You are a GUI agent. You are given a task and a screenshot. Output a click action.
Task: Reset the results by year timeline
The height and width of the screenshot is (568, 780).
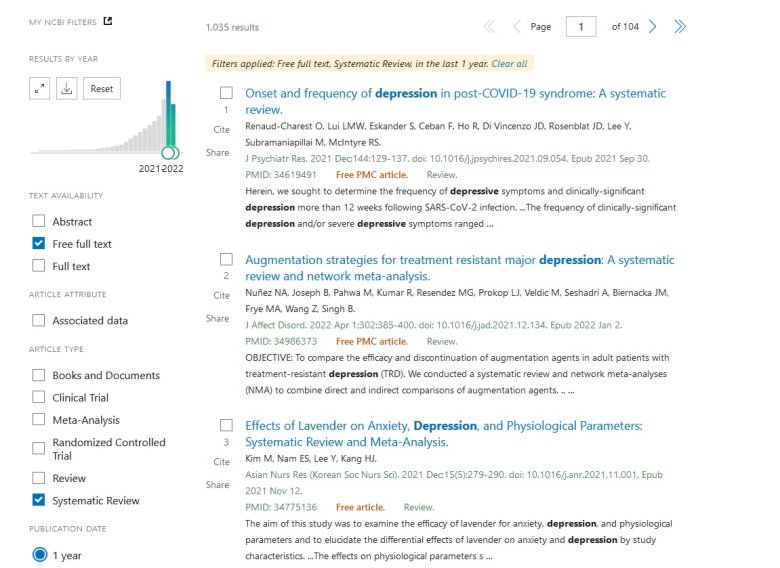tap(102, 89)
